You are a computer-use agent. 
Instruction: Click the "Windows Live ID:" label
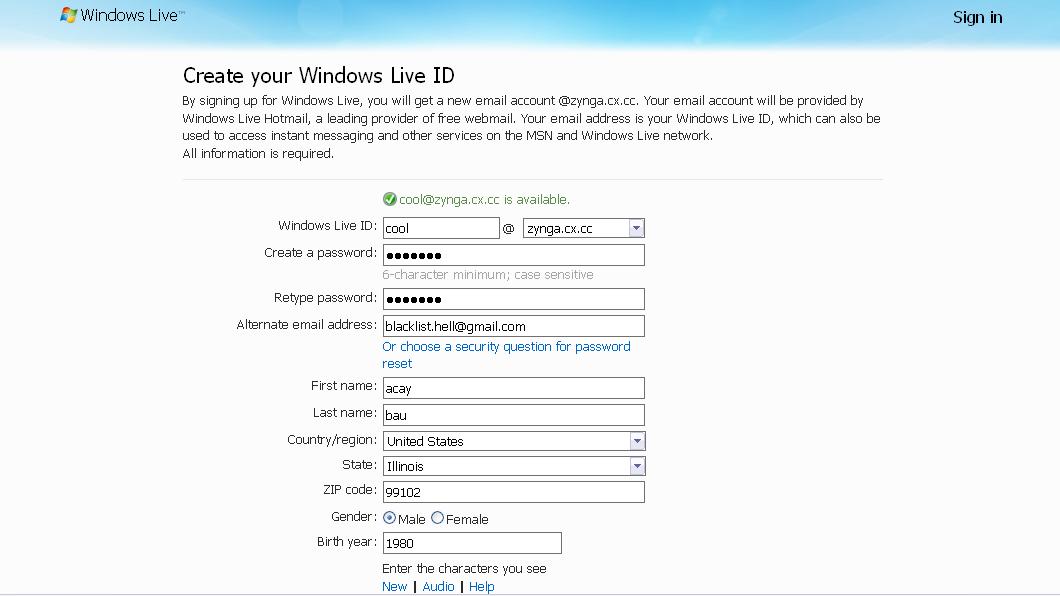click(x=327, y=226)
